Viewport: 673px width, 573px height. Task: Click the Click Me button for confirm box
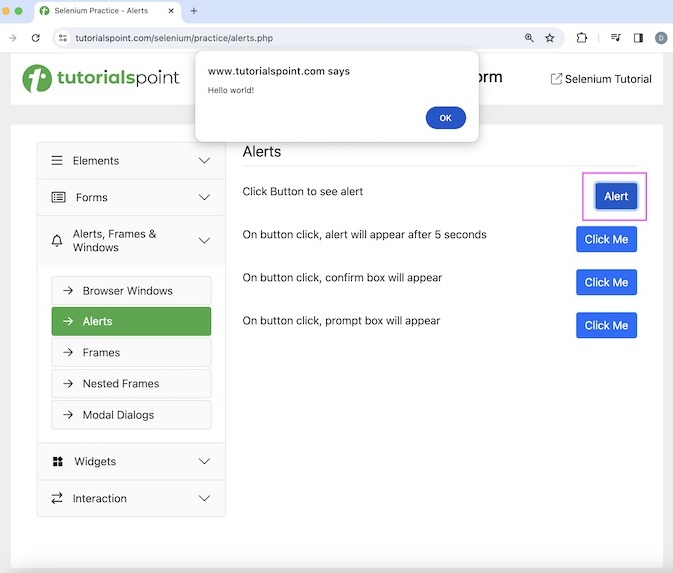(606, 282)
